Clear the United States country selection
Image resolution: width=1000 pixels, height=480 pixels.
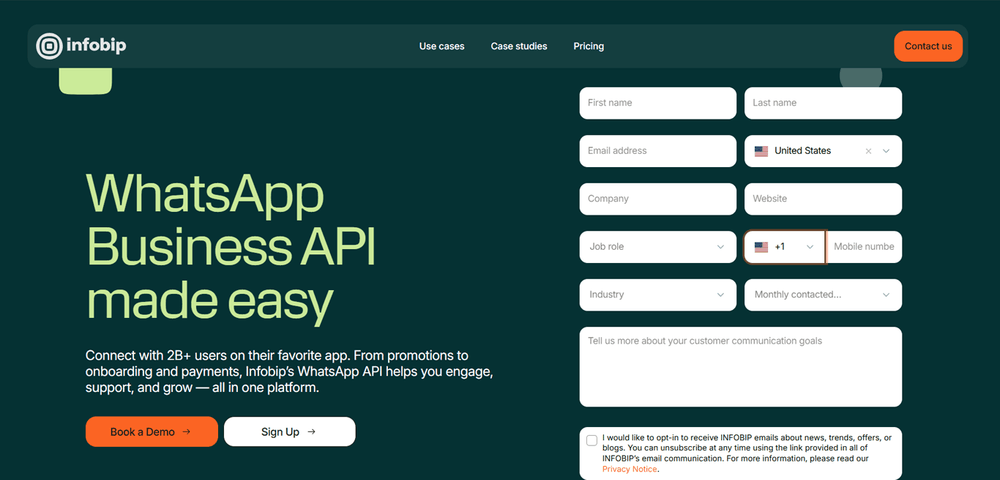(x=868, y=151)
